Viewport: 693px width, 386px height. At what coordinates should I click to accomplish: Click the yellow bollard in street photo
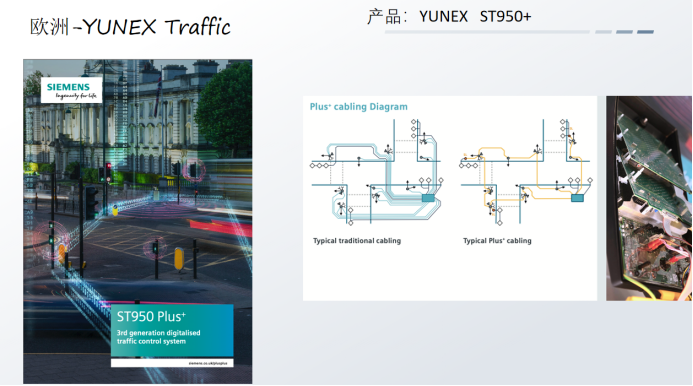179,259
